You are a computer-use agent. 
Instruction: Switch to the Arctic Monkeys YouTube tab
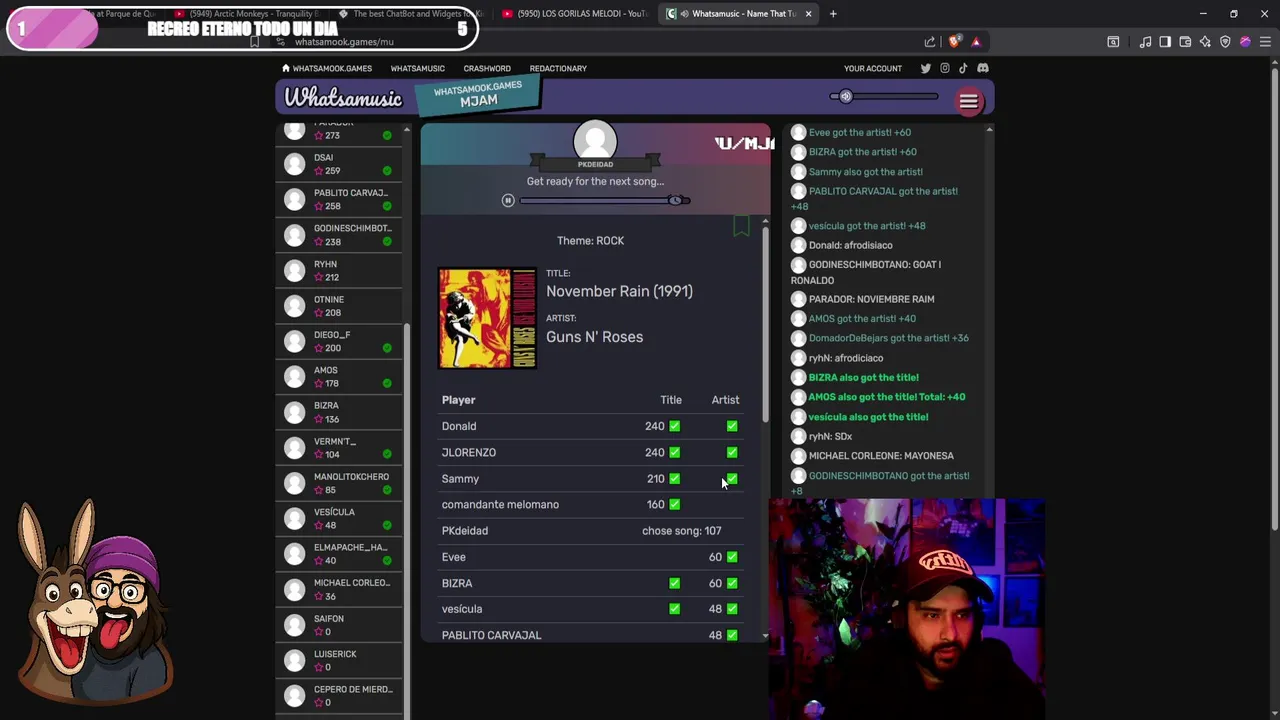point(246,14)
